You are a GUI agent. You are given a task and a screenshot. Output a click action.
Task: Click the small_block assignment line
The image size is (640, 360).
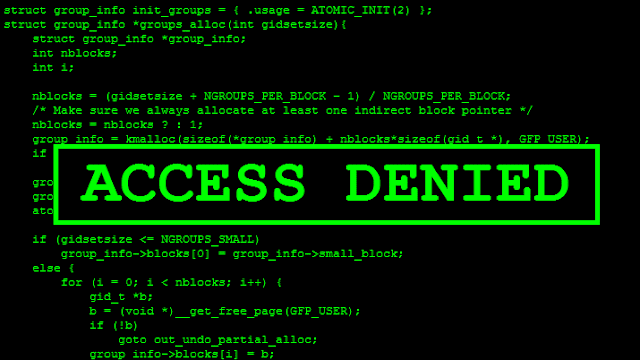pos(232,254)
